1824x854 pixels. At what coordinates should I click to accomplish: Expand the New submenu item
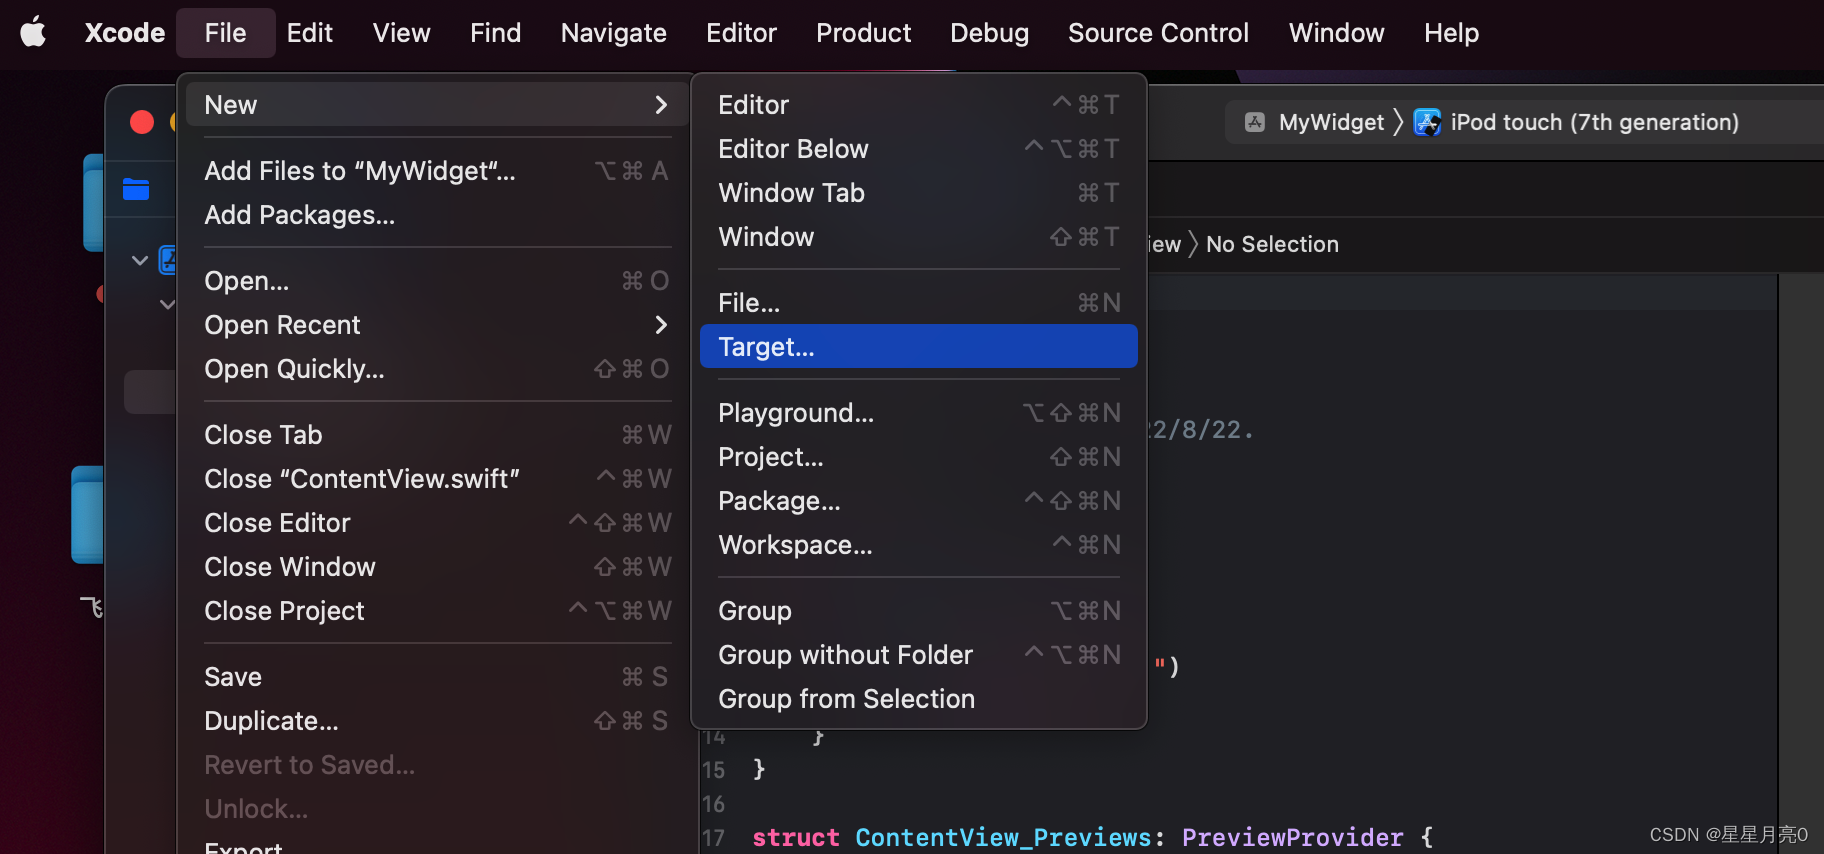[437, 105]
